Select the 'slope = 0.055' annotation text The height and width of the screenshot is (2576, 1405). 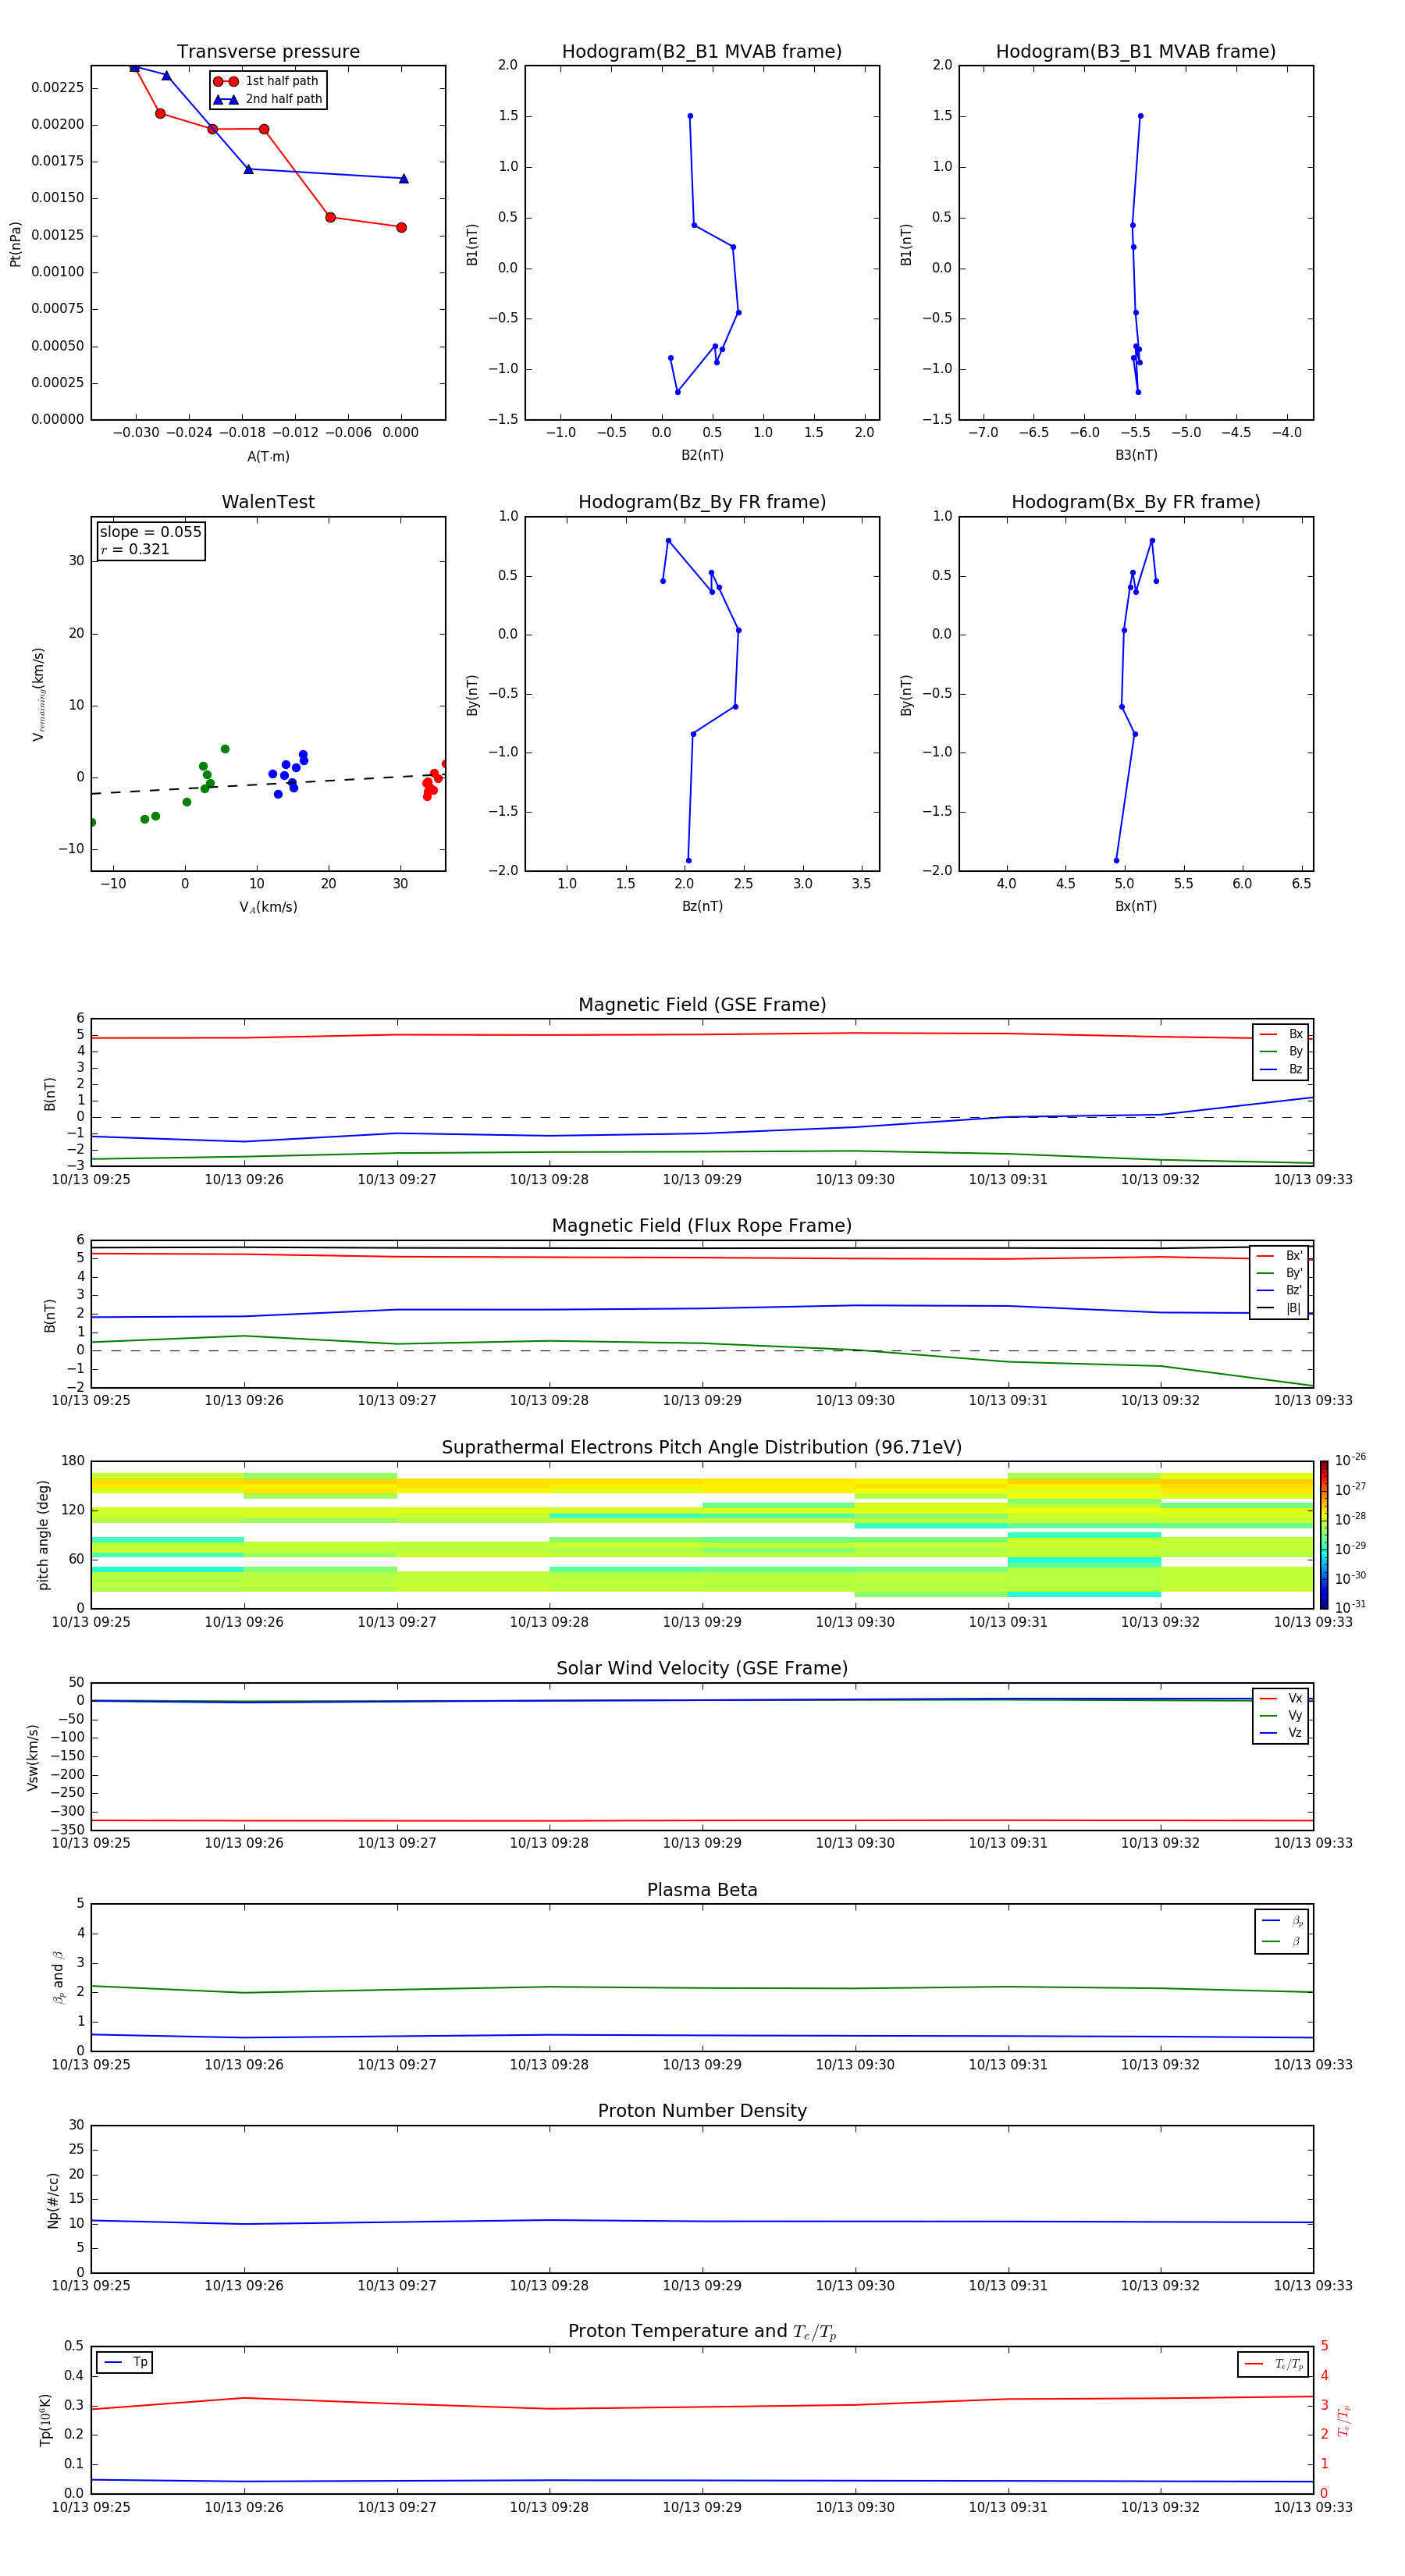(x=150, y=532)
